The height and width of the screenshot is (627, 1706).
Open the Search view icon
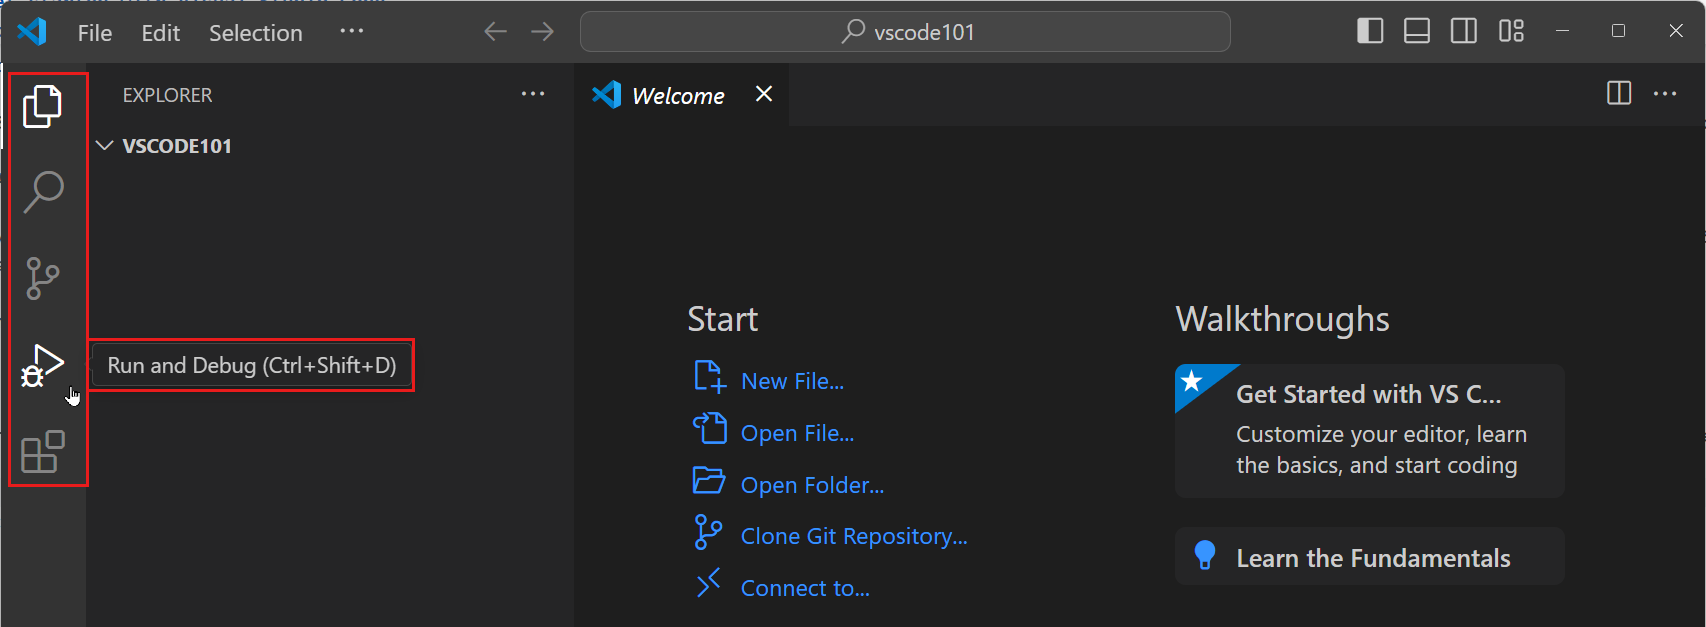click(43, 191)
